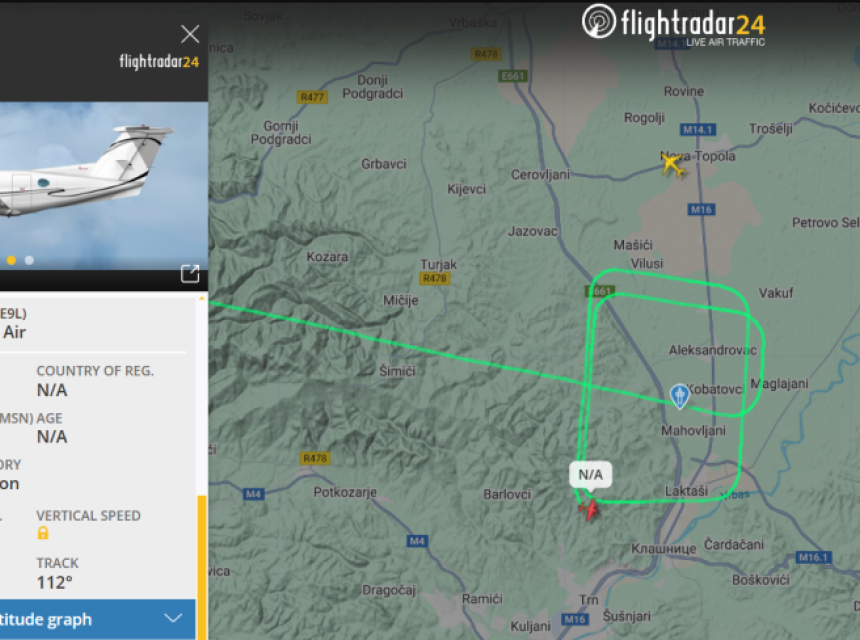
Task: Open aircraft photo in external view
Action: 190,273
